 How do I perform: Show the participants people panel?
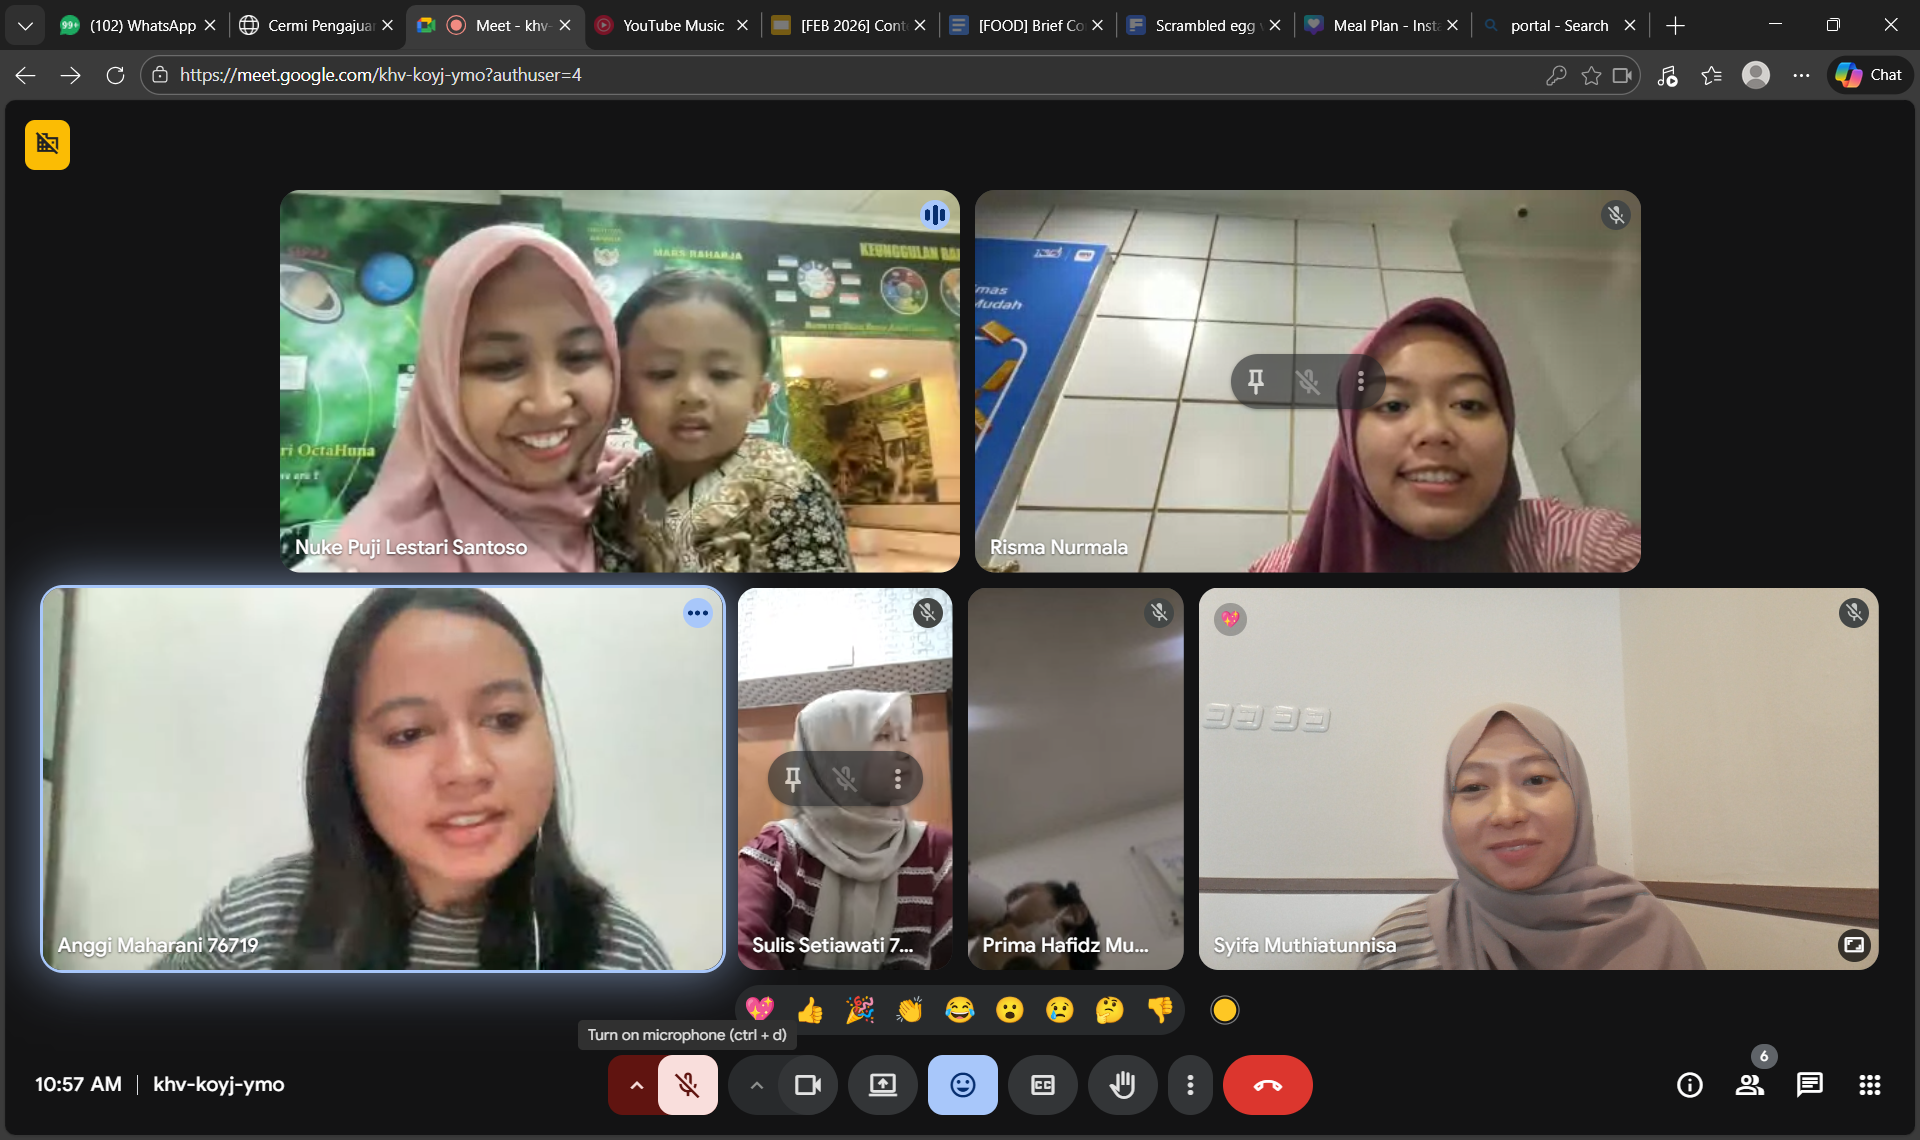coord(1749,1085)
